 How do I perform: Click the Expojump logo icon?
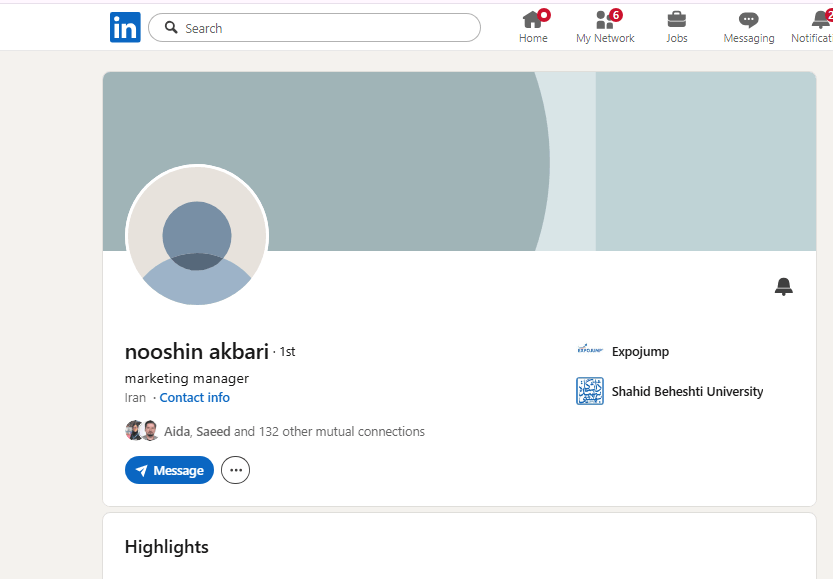(x=590, y=350)
